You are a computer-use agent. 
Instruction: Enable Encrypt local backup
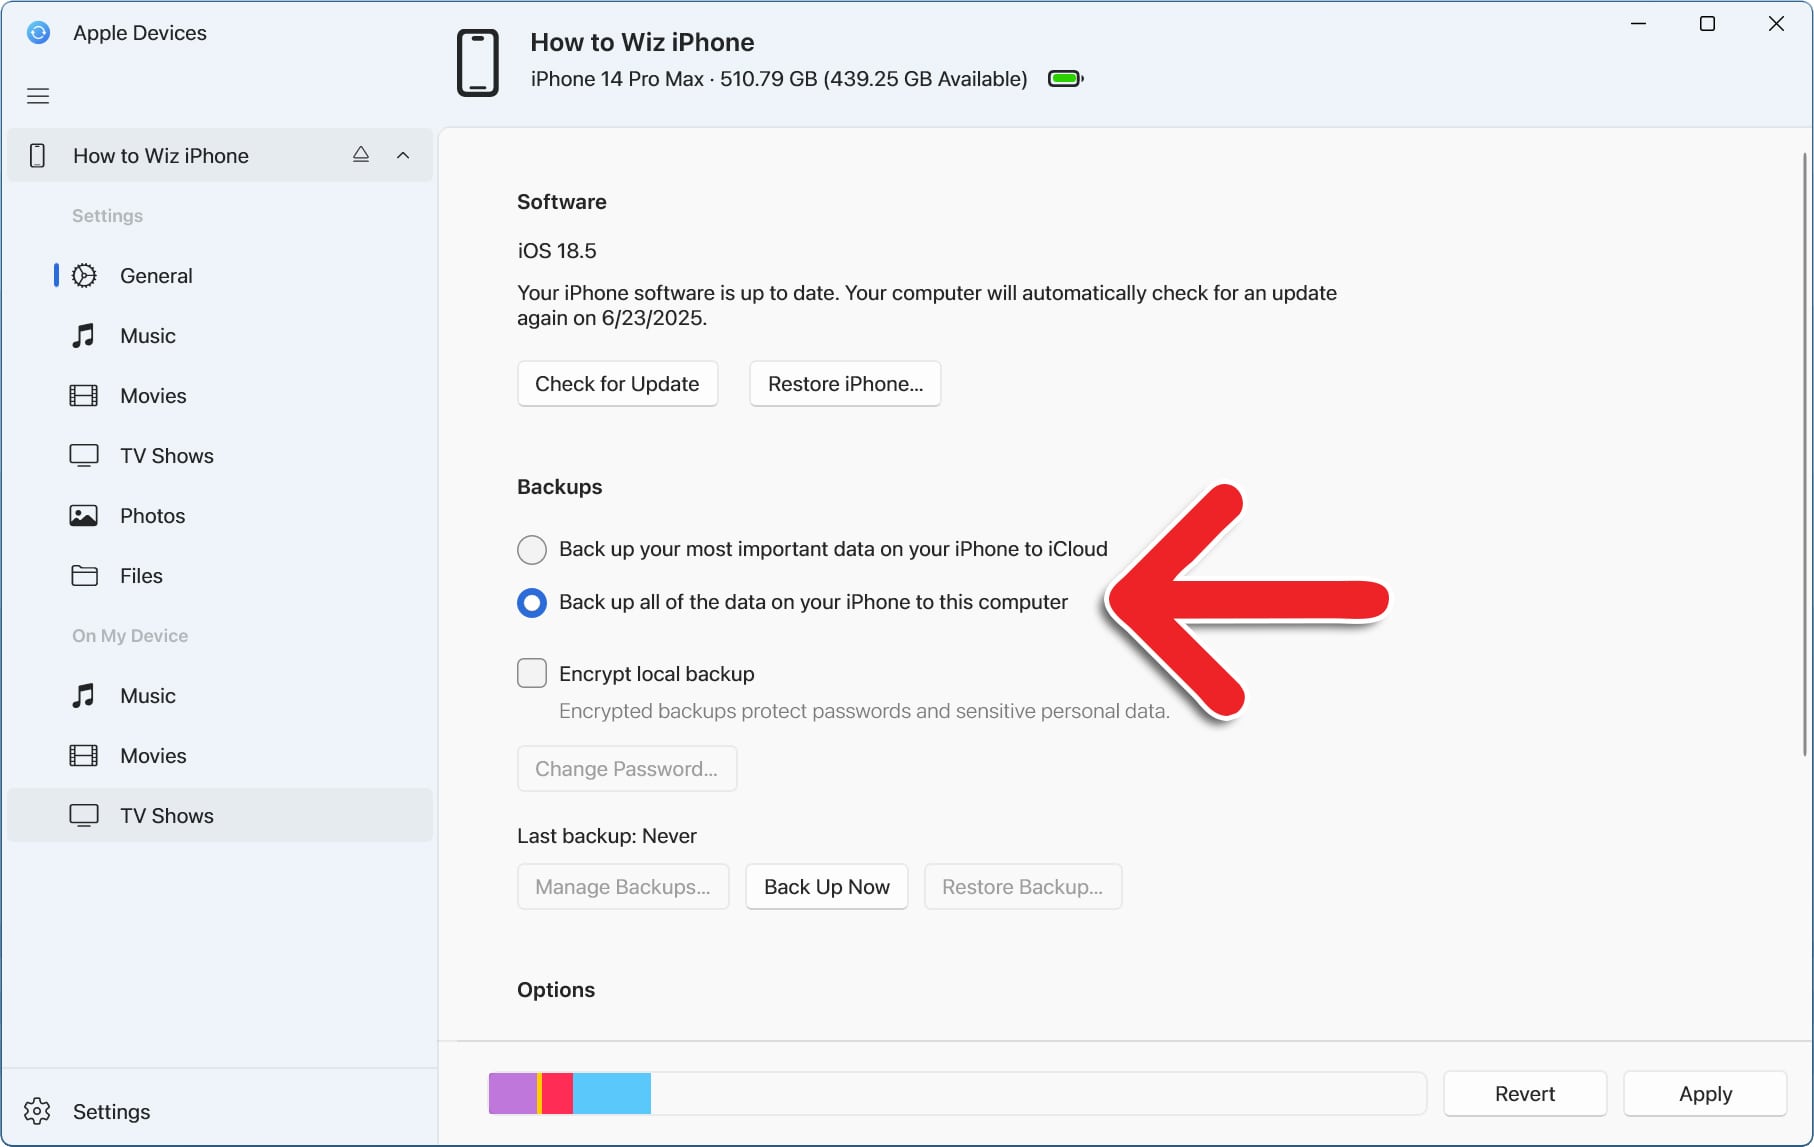point(531,673)
